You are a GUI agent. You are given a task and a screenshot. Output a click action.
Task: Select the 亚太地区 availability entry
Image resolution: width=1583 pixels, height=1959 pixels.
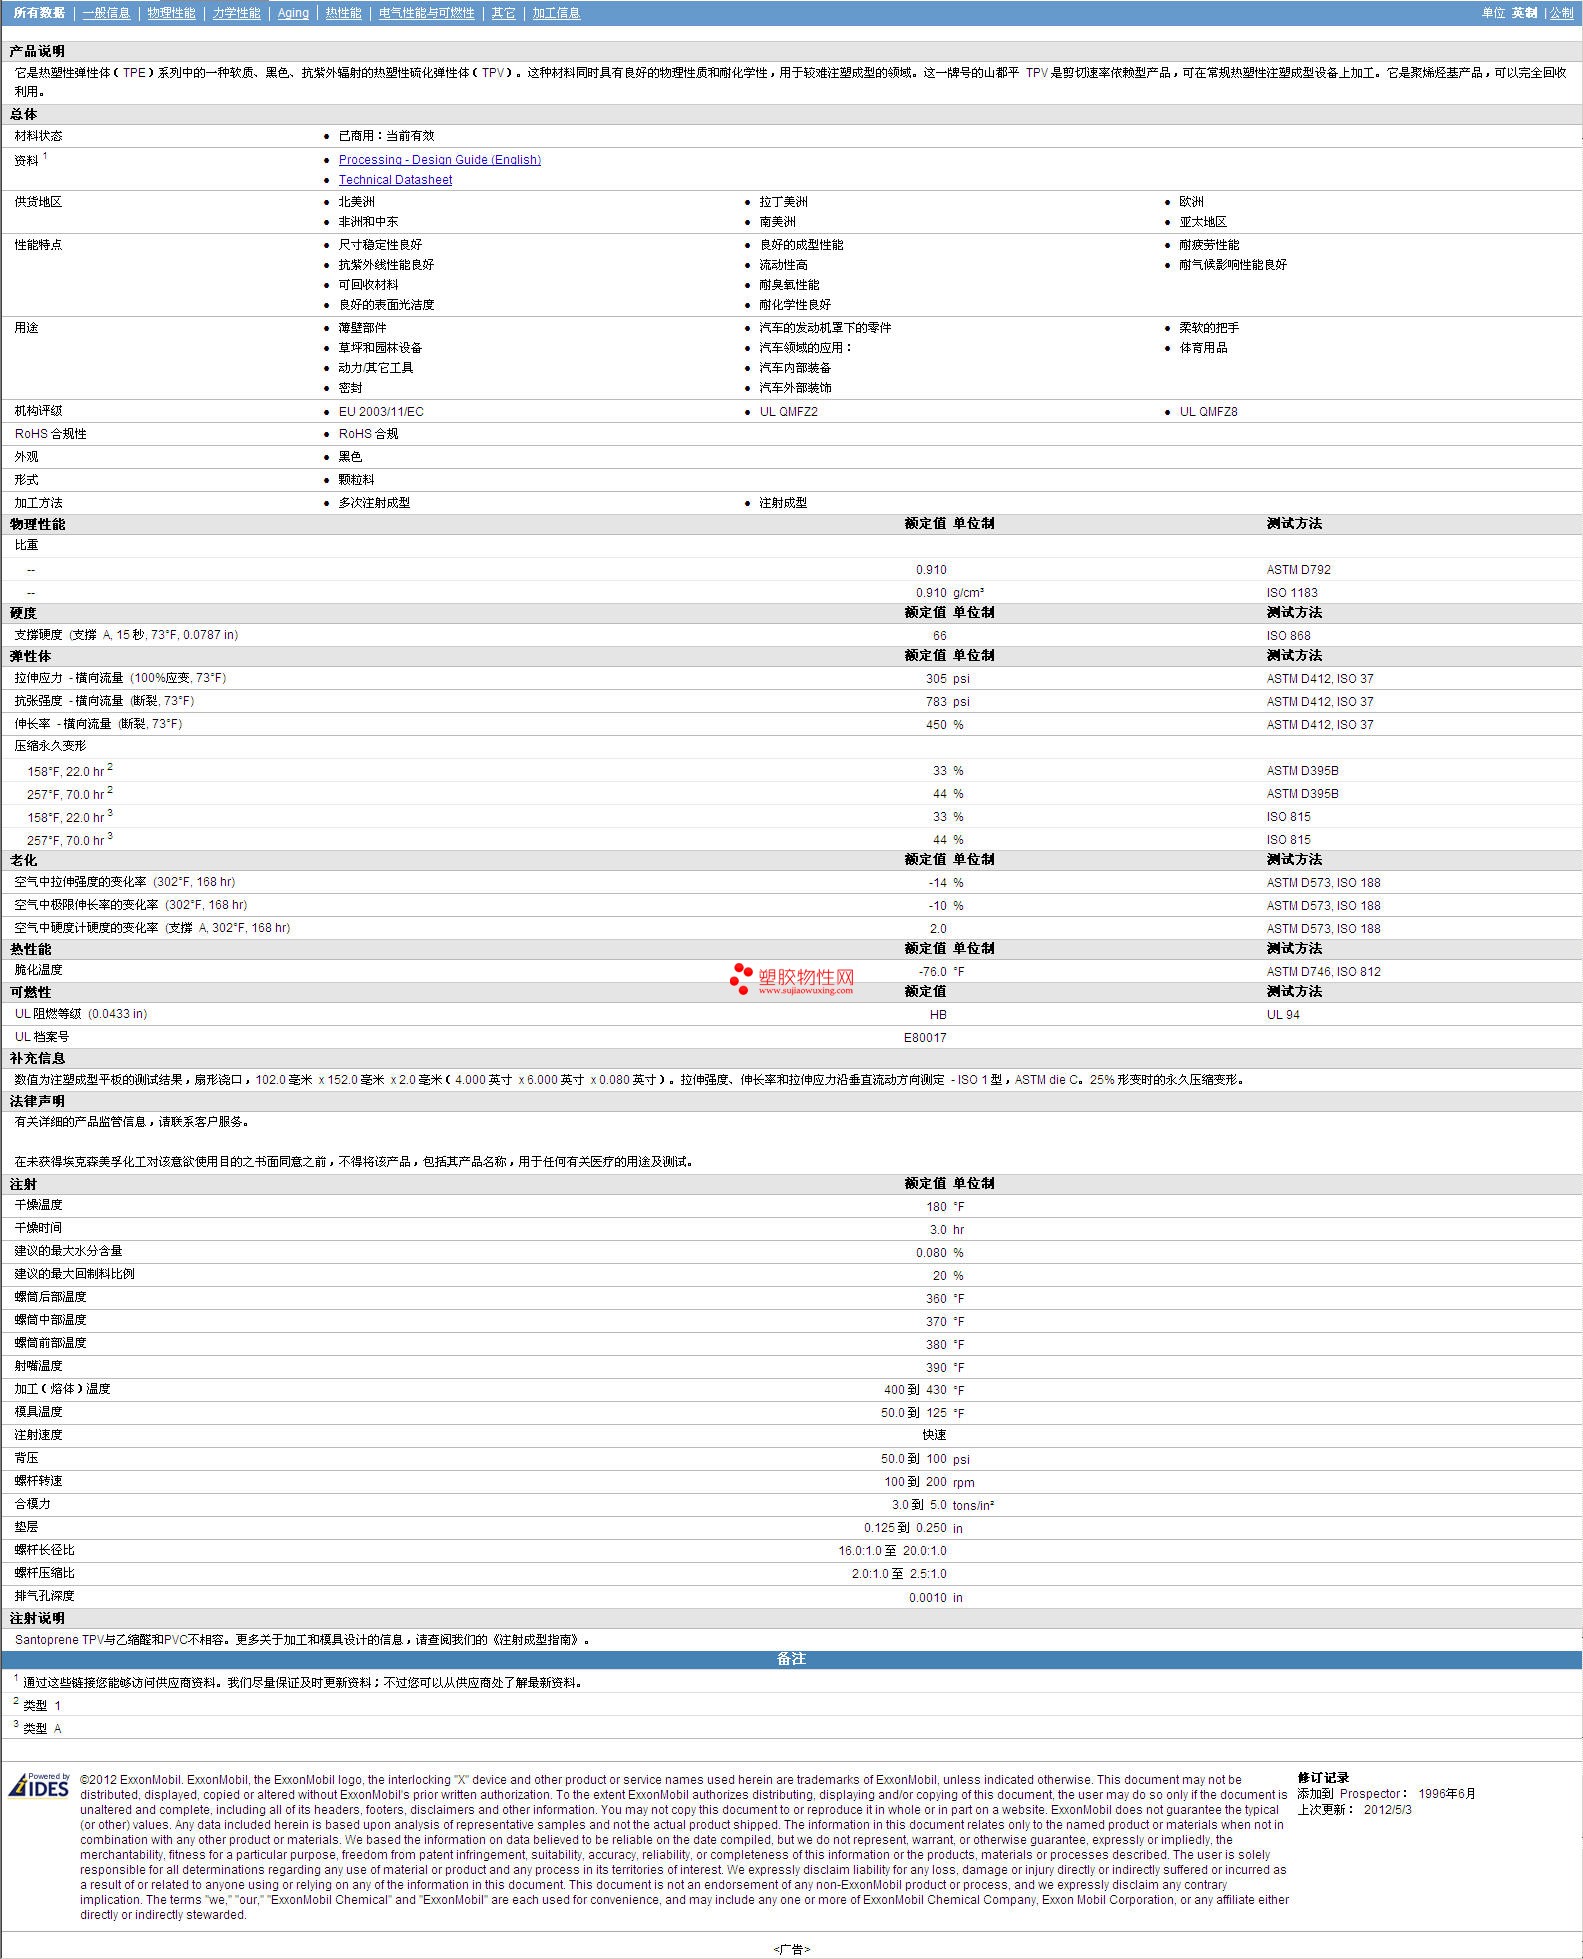tap(1202, 222)
